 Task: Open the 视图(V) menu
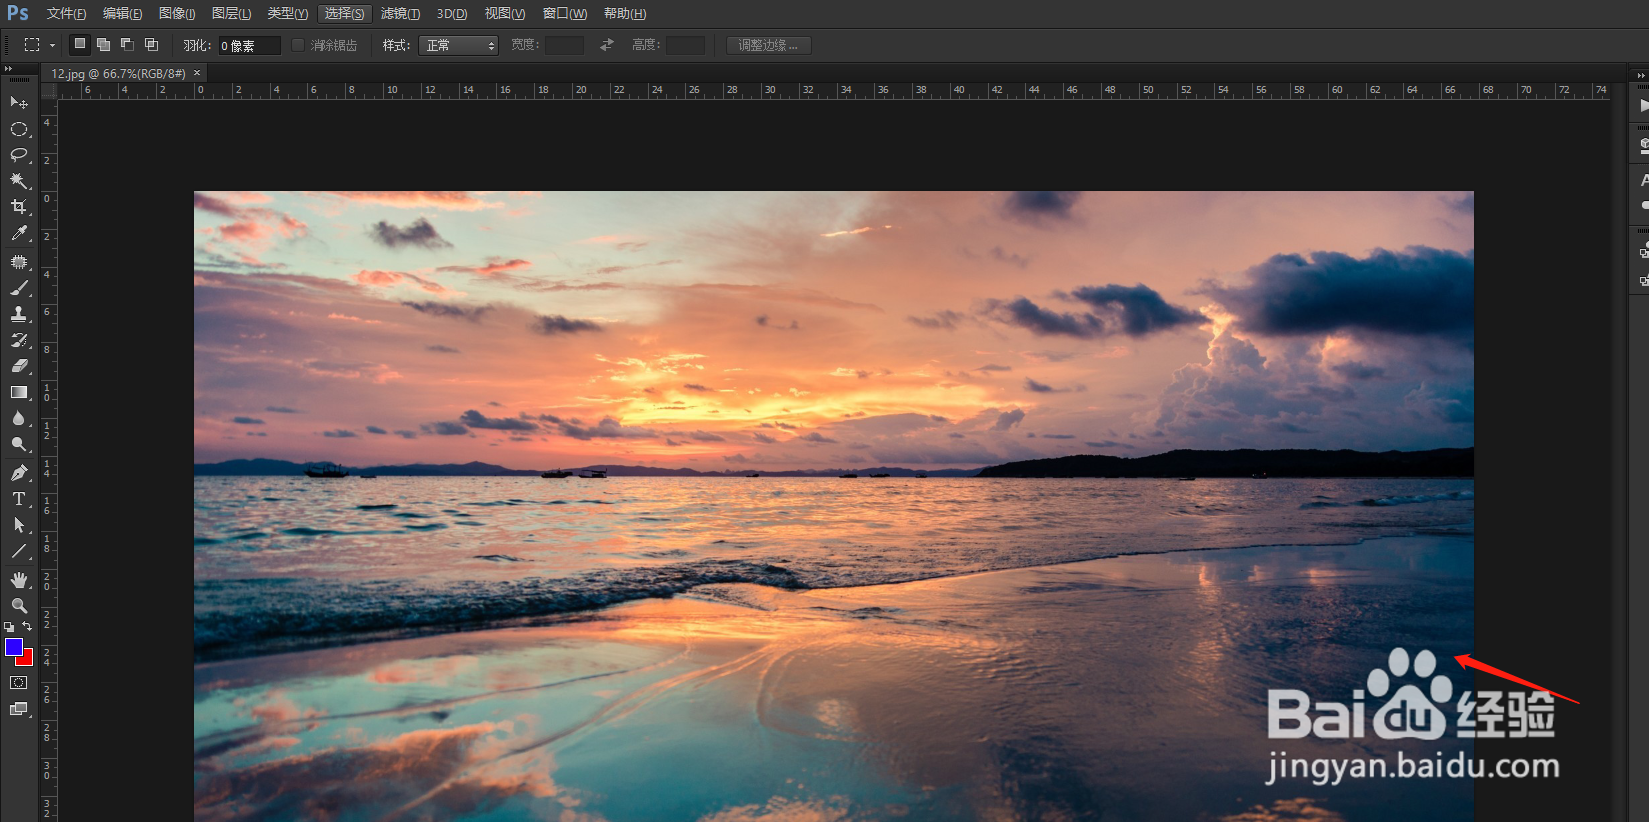[505, 14]
